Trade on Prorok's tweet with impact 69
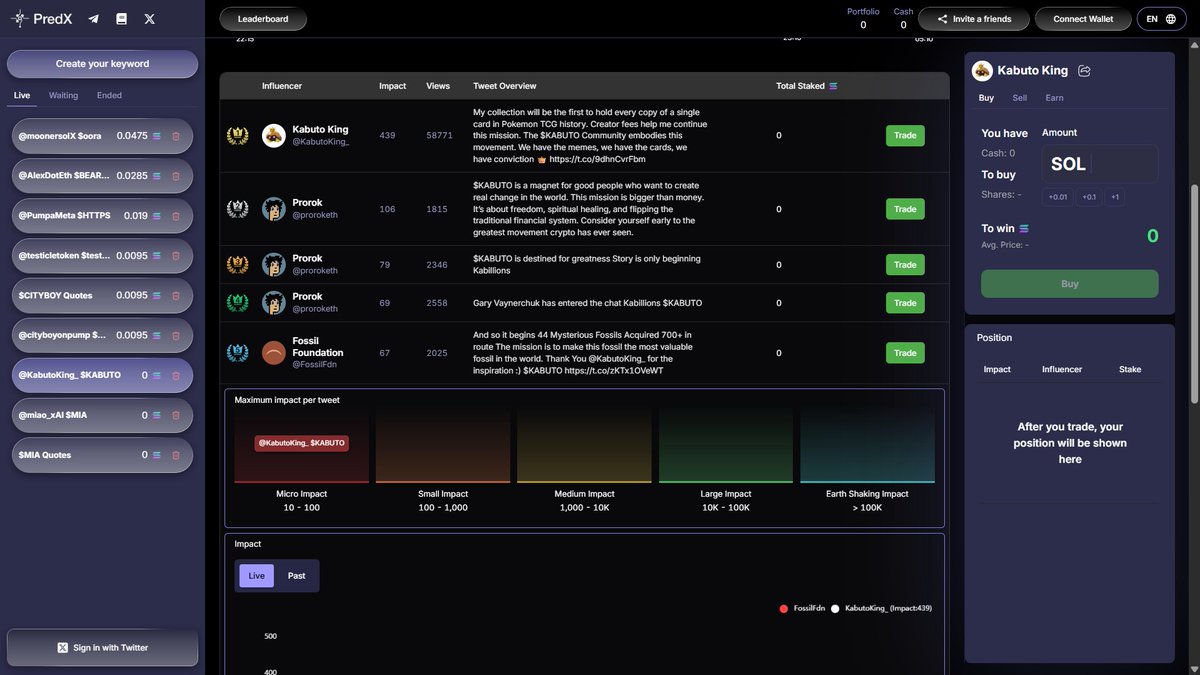Screen dimensions: 1200x675 (905, 303)
